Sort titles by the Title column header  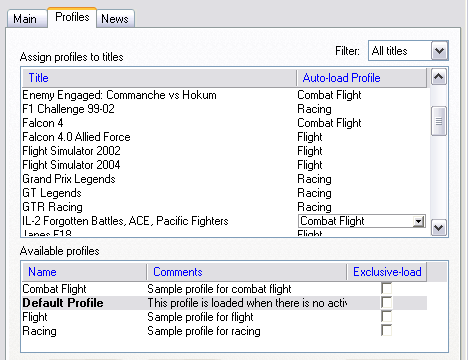[159, 78]
